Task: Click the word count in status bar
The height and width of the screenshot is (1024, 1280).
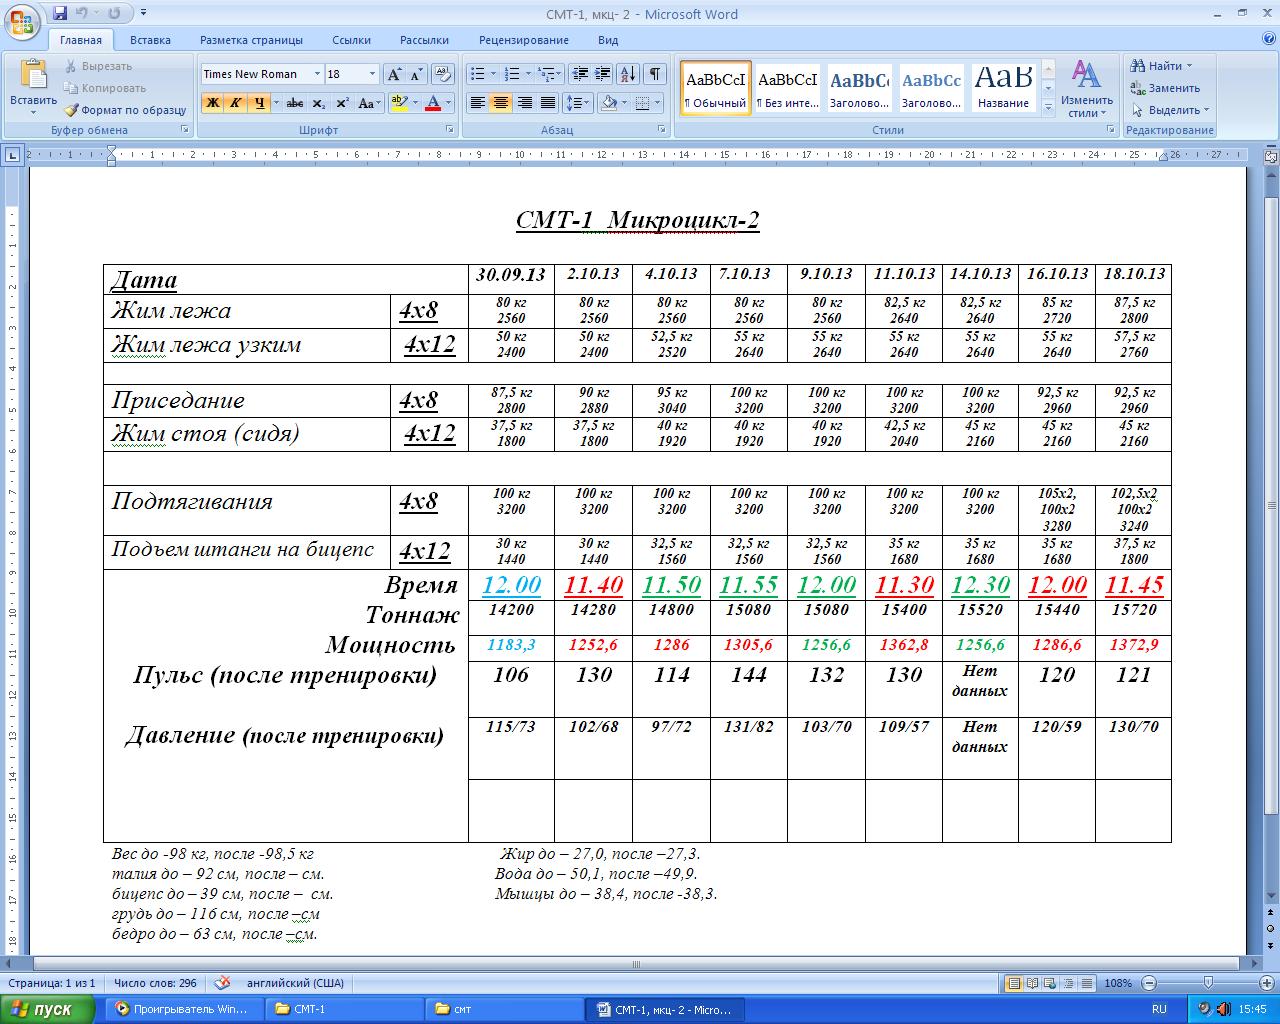Action: (155, 983)
